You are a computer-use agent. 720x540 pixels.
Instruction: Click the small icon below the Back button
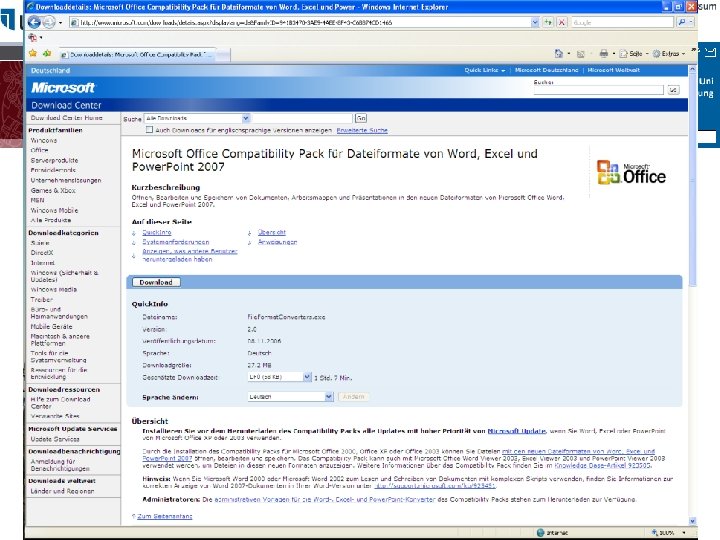[33, 37]
